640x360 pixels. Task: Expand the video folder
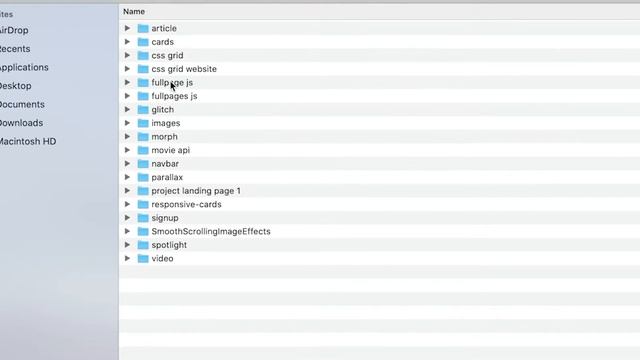127,258
